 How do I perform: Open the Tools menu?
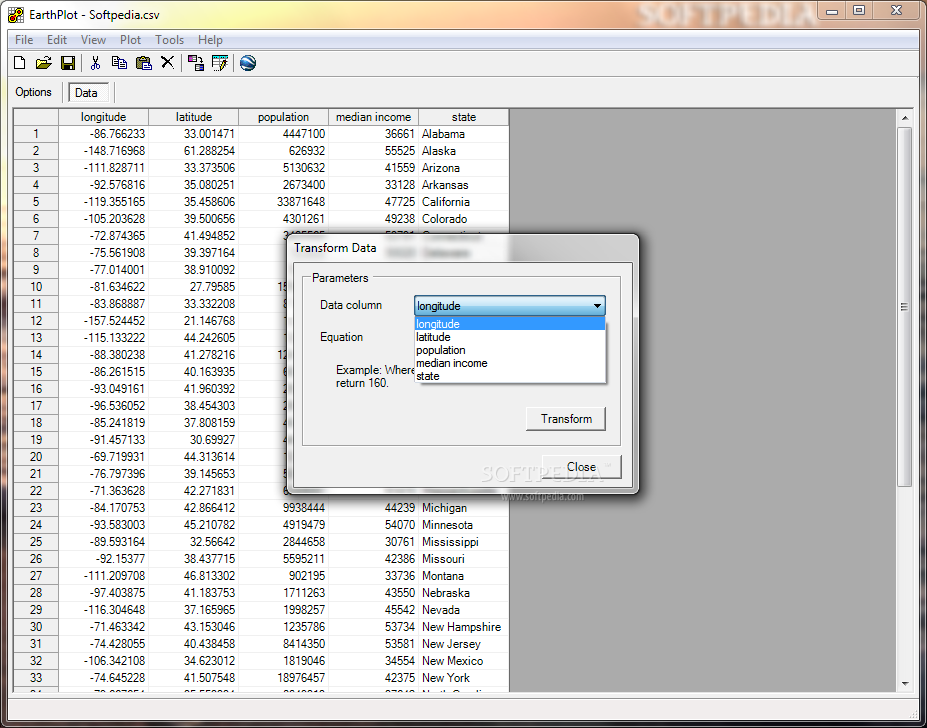tap(170, 40)
